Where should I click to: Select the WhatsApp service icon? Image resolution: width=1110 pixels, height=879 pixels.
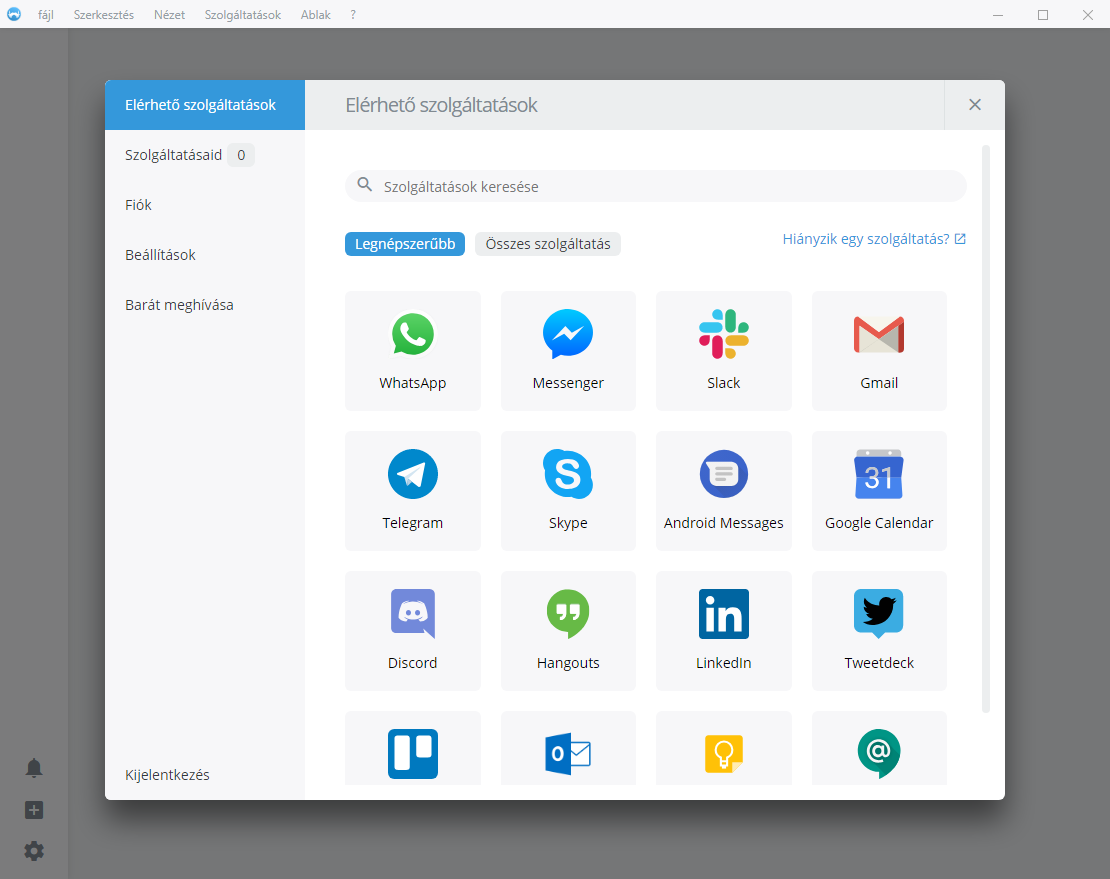pyautogui.click(x=412, y=336)
